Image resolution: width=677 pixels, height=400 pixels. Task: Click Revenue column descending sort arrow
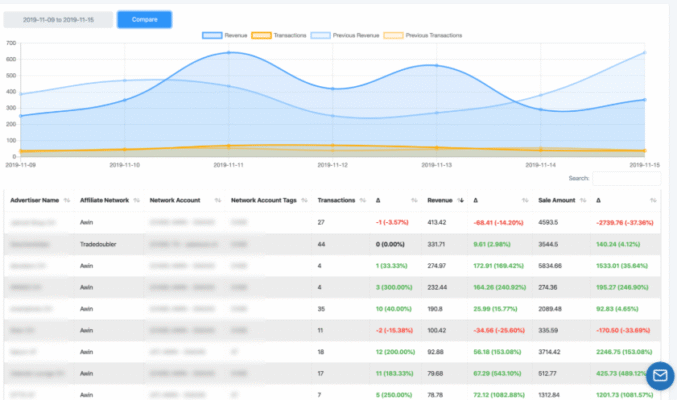pos(461,200)
